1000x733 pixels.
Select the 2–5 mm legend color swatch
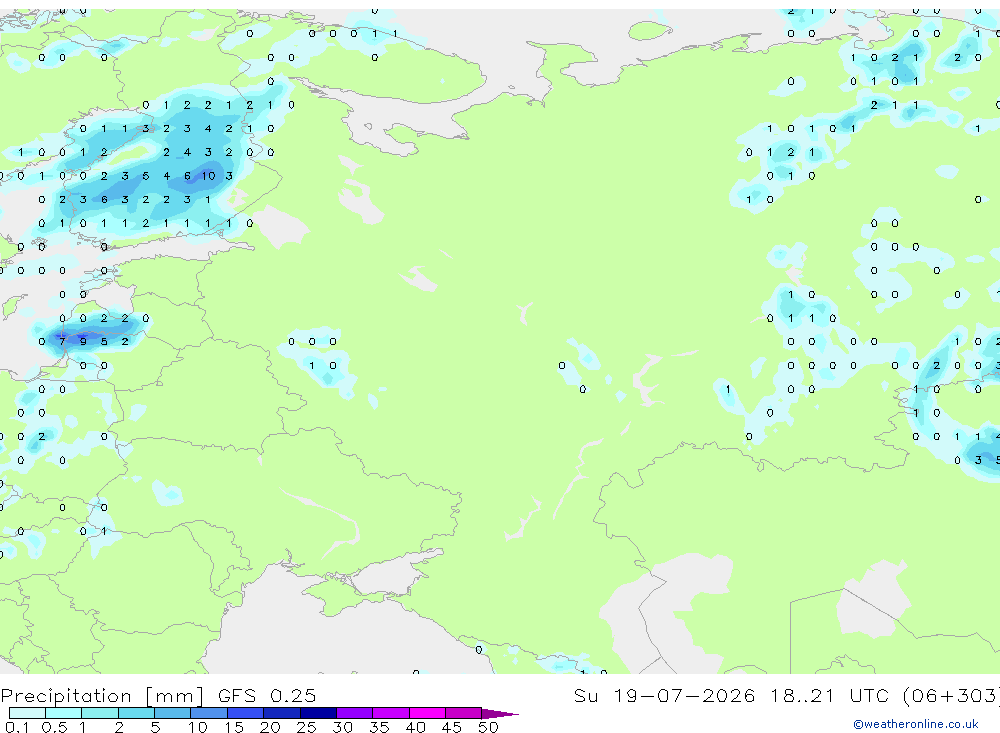(x=136, y=713)
